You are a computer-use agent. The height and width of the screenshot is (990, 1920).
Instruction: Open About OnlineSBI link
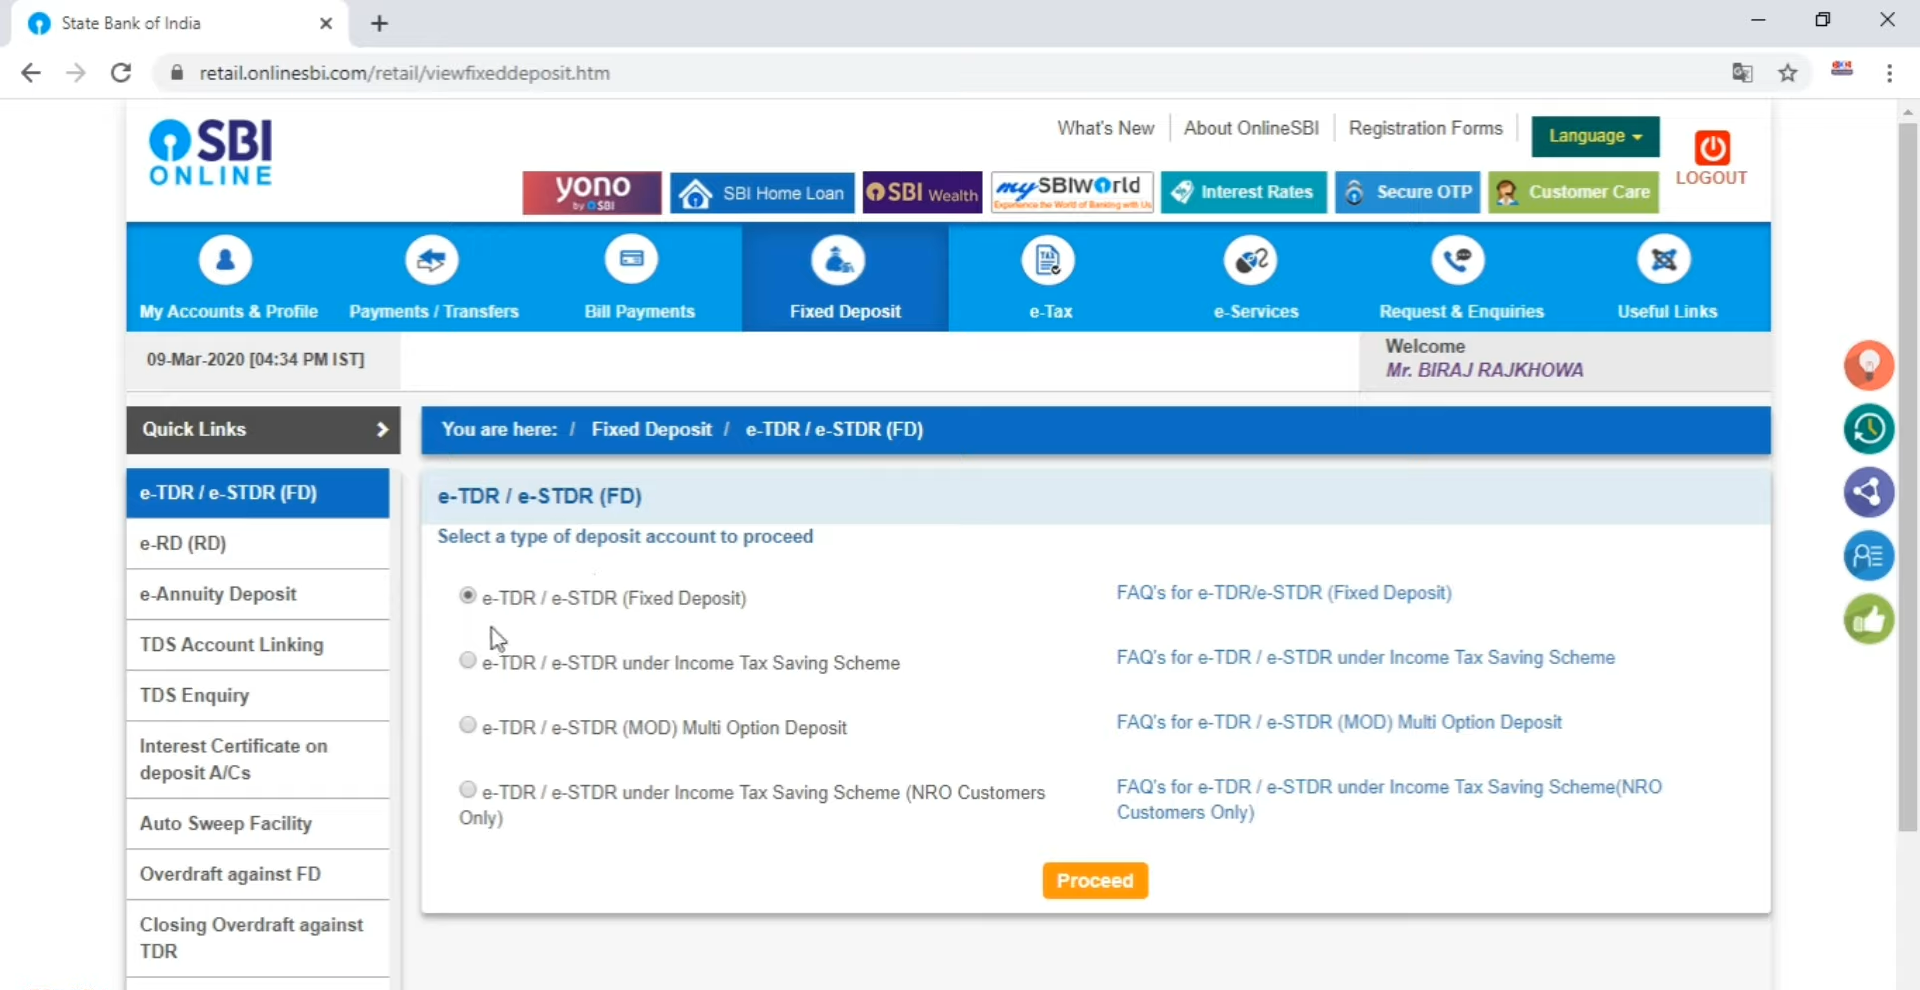(1251, 129)
